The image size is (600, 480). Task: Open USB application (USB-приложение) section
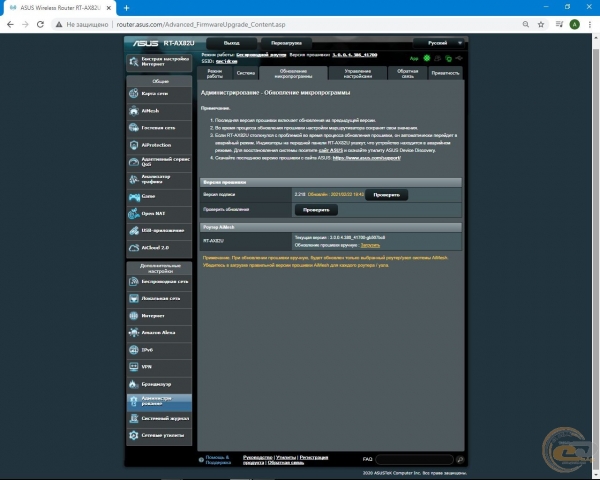coord(159,230)
